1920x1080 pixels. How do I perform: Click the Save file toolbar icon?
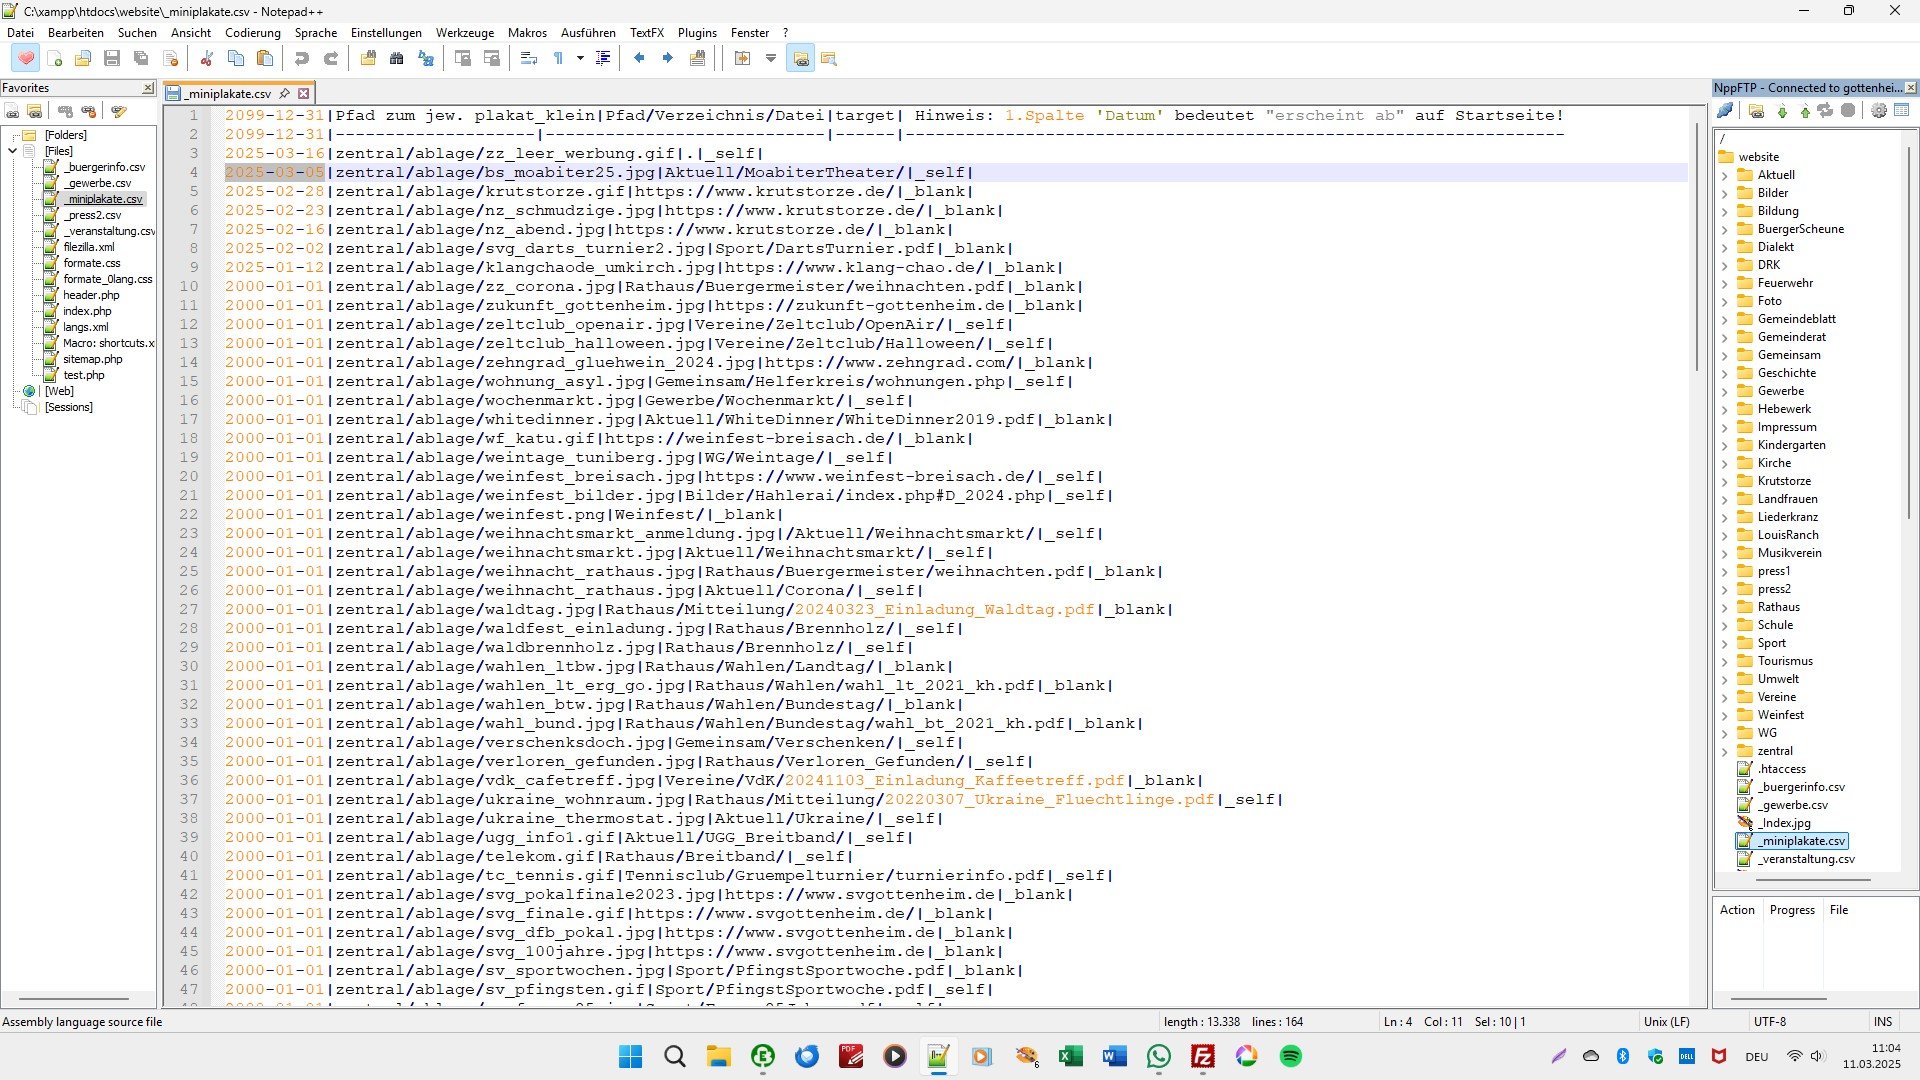[x=112, y=59]
